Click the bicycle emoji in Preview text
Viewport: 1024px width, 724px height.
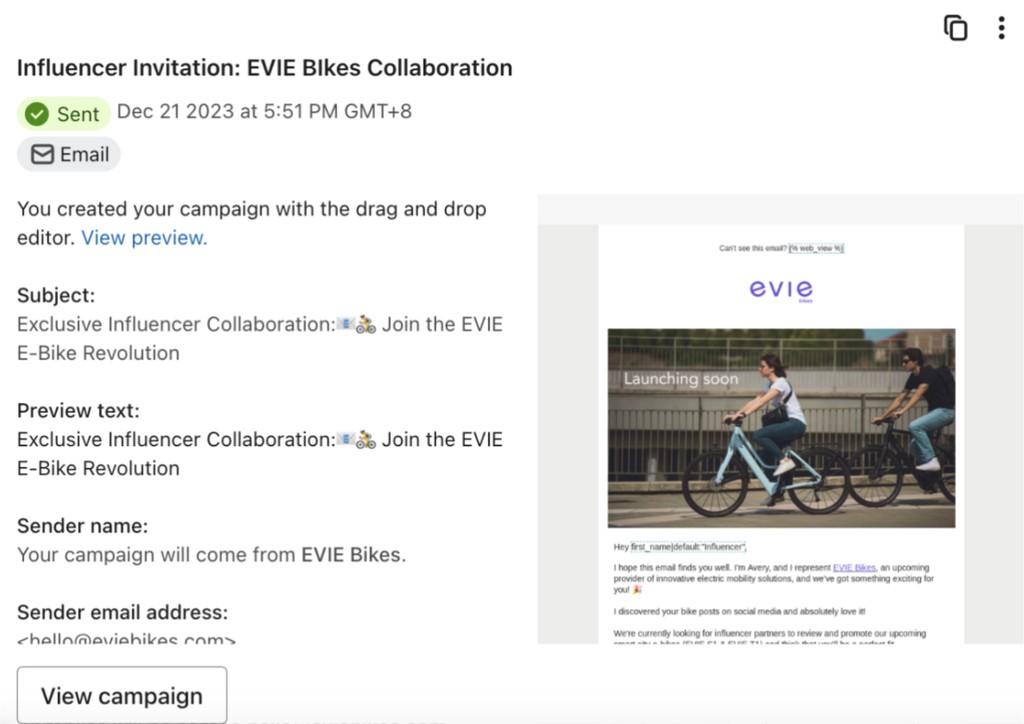point(366,440)
